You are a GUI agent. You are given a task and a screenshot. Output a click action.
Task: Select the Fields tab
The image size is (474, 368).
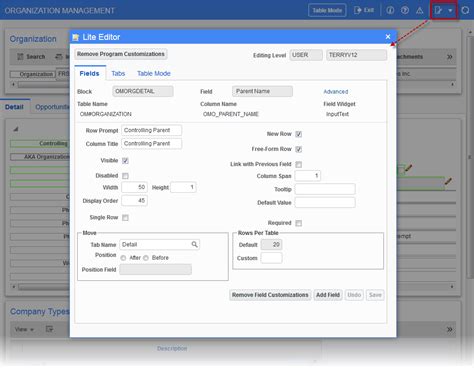click(89, 73)
